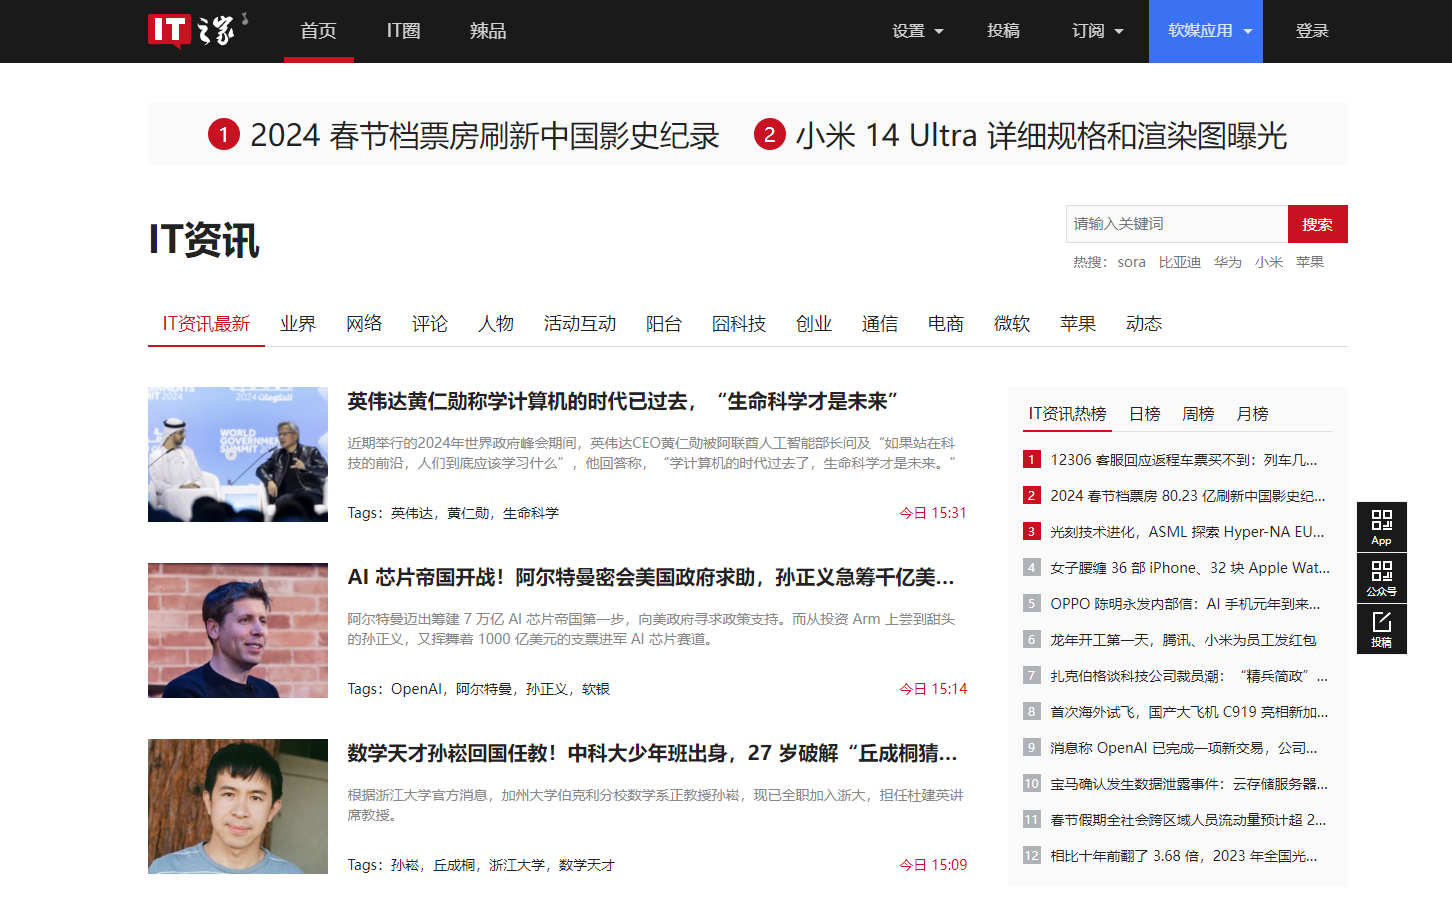Click 投稿 in the top navigation bar
Viewport: 1452px width, 904px height.
(x=1003, y=31)
